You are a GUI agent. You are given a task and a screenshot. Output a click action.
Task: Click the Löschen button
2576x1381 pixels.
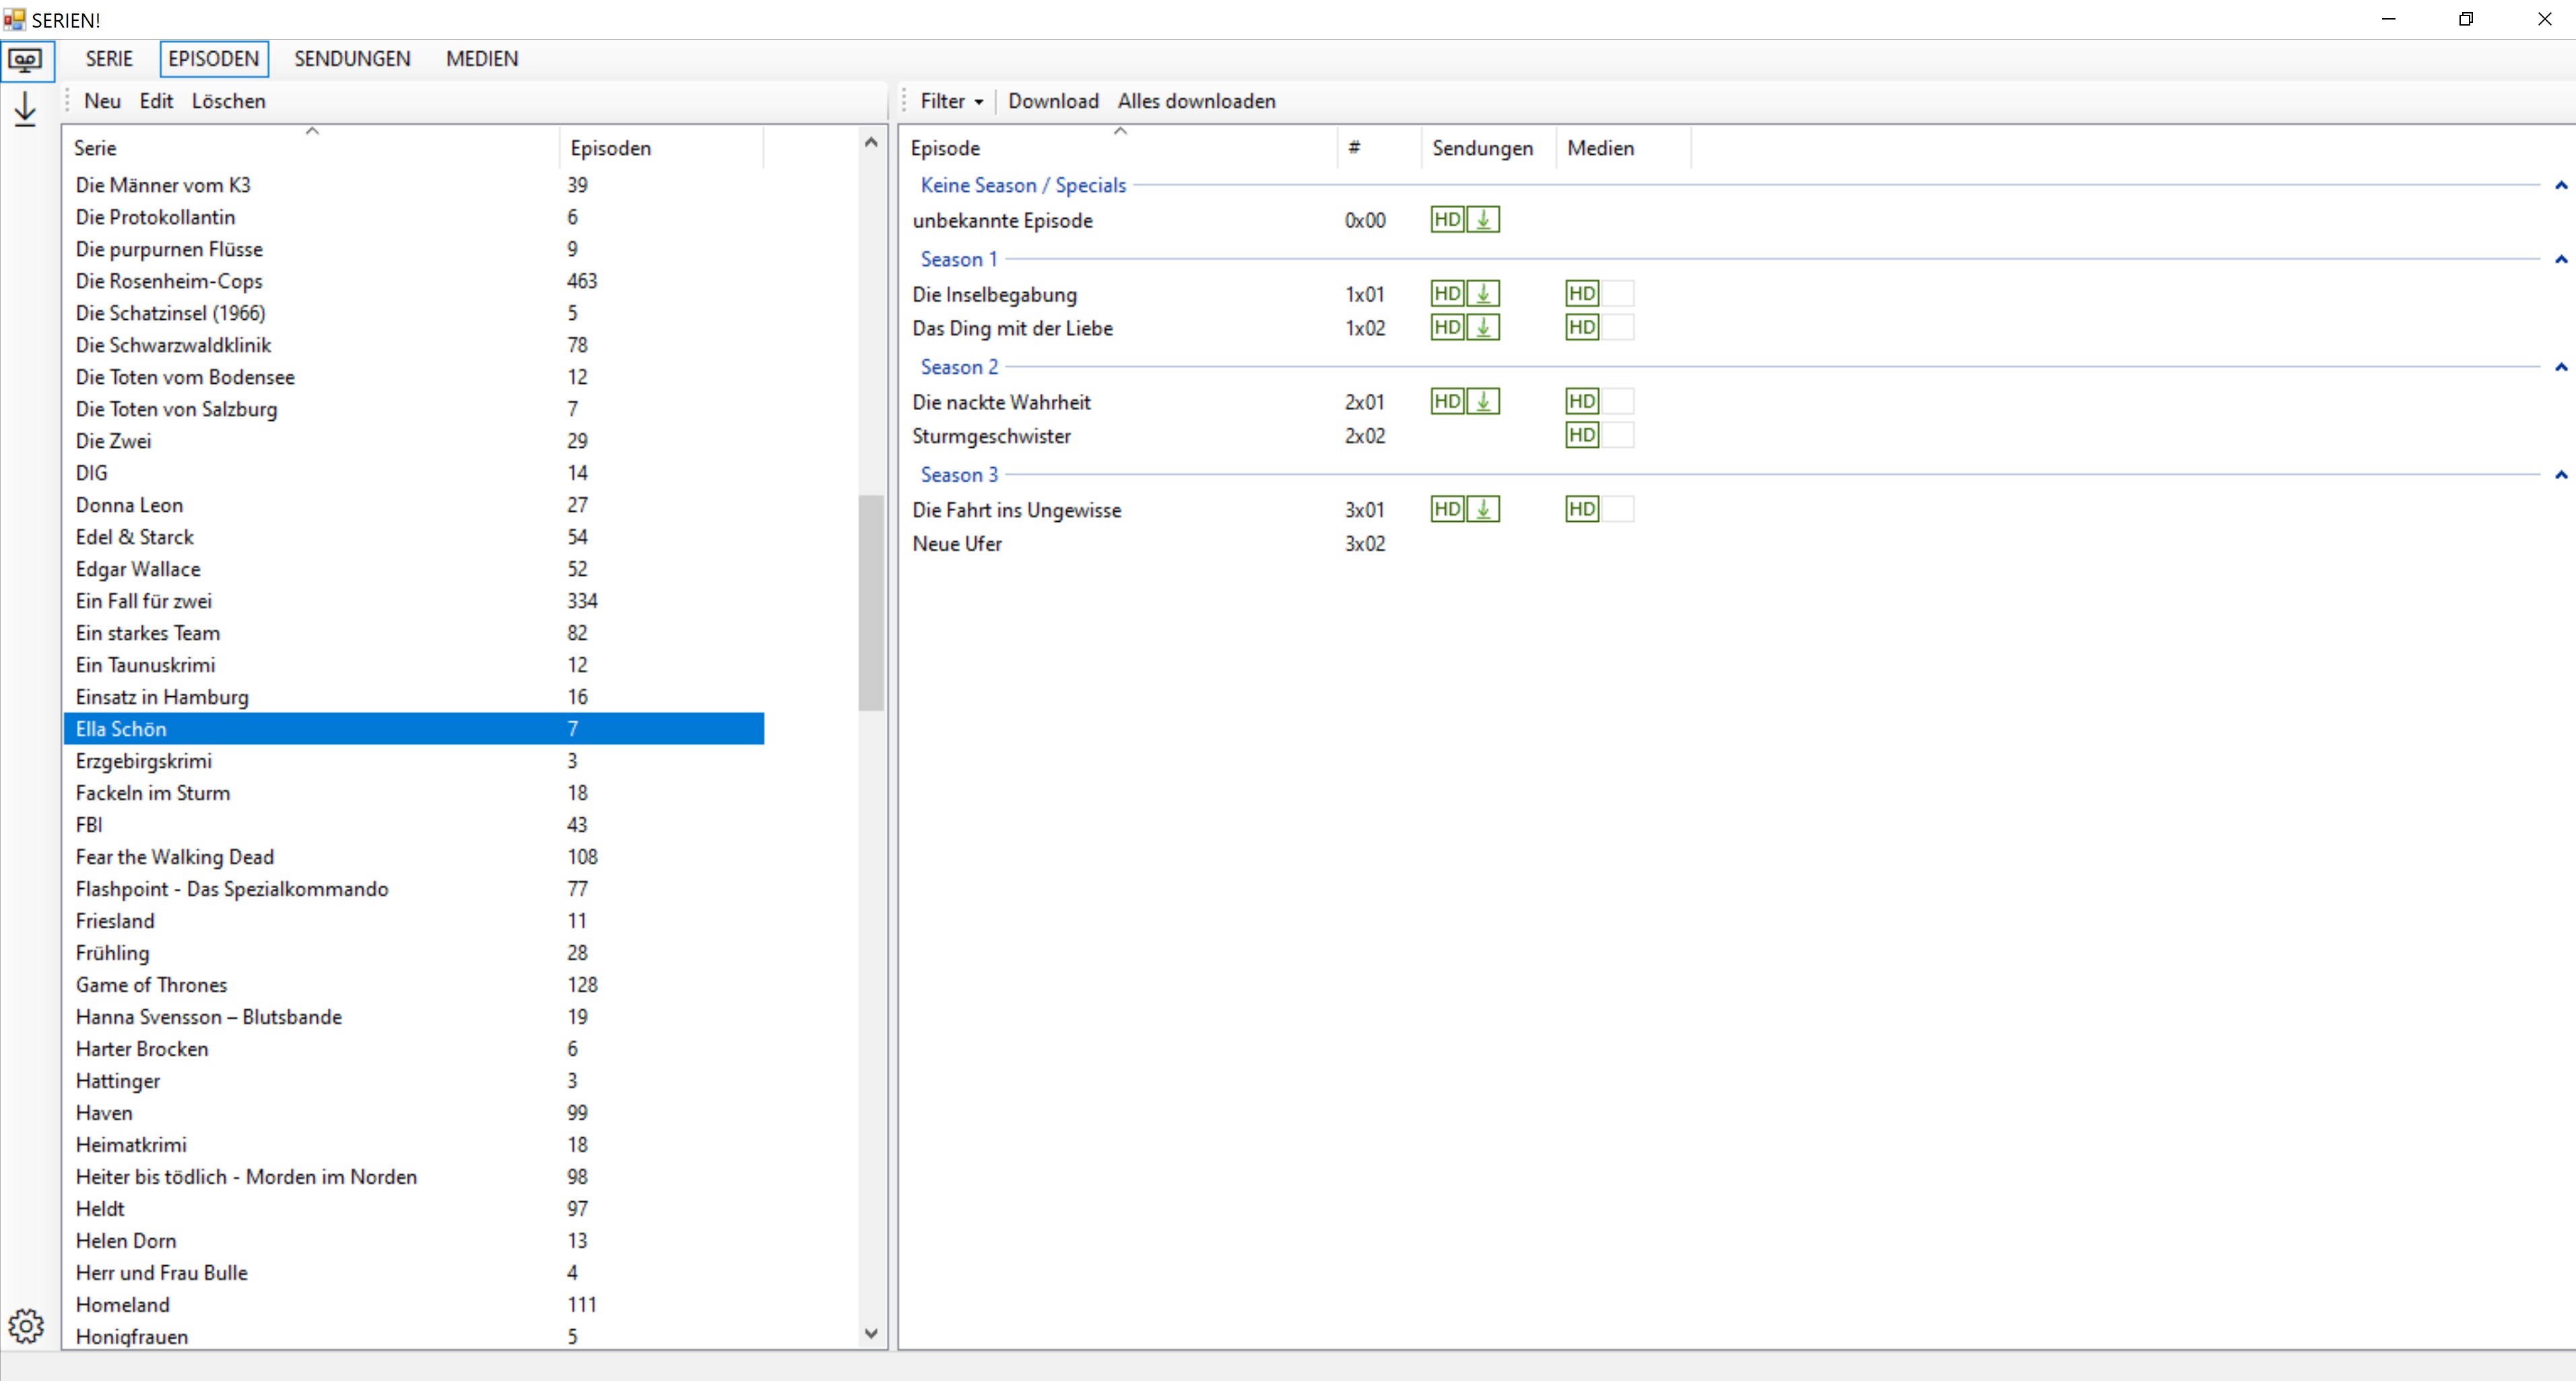(x=228, y=101)
